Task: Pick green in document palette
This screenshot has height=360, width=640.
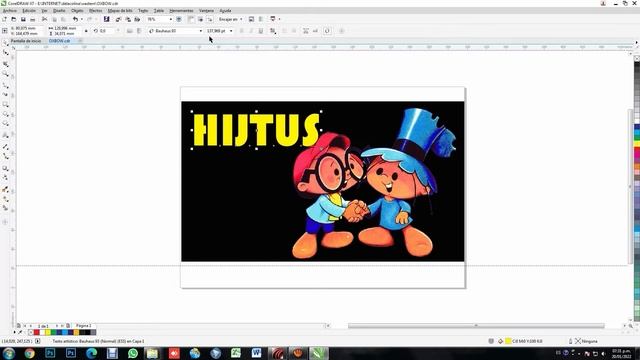Action: (53, 333)
